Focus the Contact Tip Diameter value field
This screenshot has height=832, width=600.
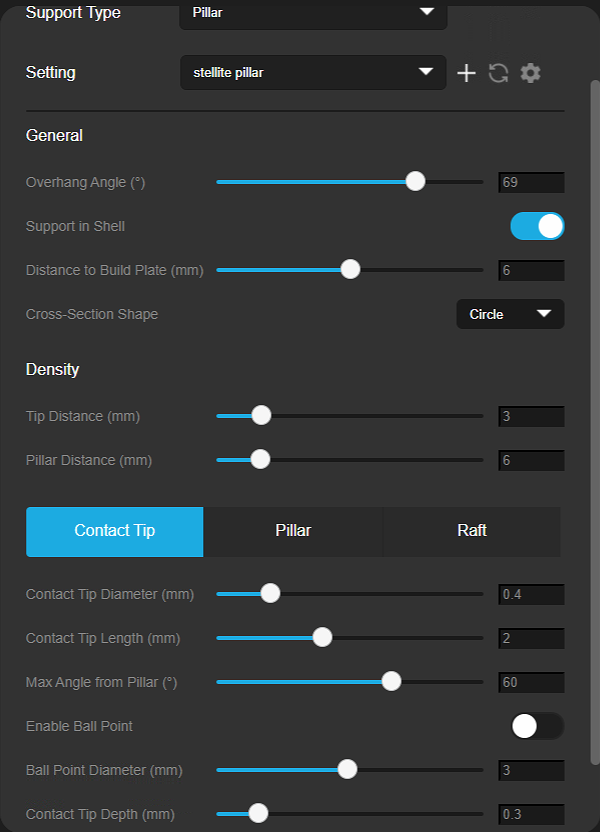coord(531,594)
